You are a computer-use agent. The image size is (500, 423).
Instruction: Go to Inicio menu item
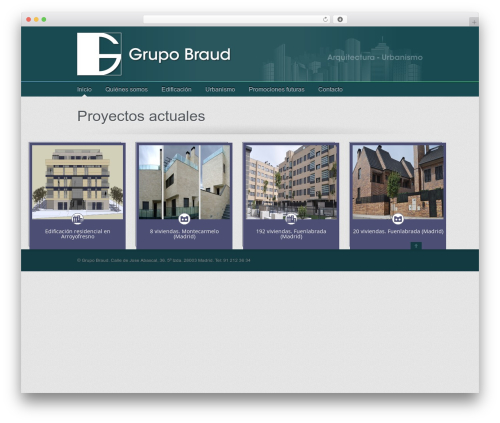pos(84,89)
